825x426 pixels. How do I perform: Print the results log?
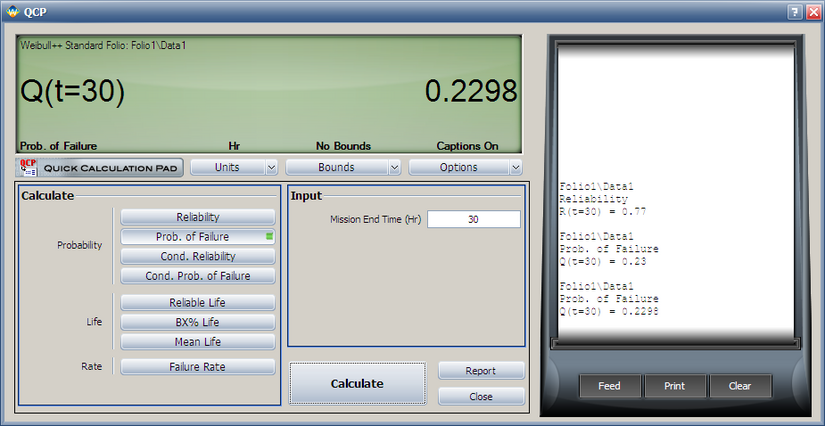(x=673, y=386)
